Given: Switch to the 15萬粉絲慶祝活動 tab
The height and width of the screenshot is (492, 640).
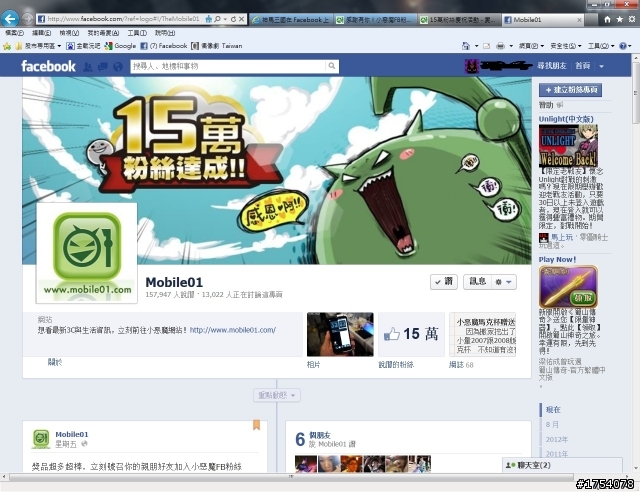Looking at the screenshot, I should 459,19.
